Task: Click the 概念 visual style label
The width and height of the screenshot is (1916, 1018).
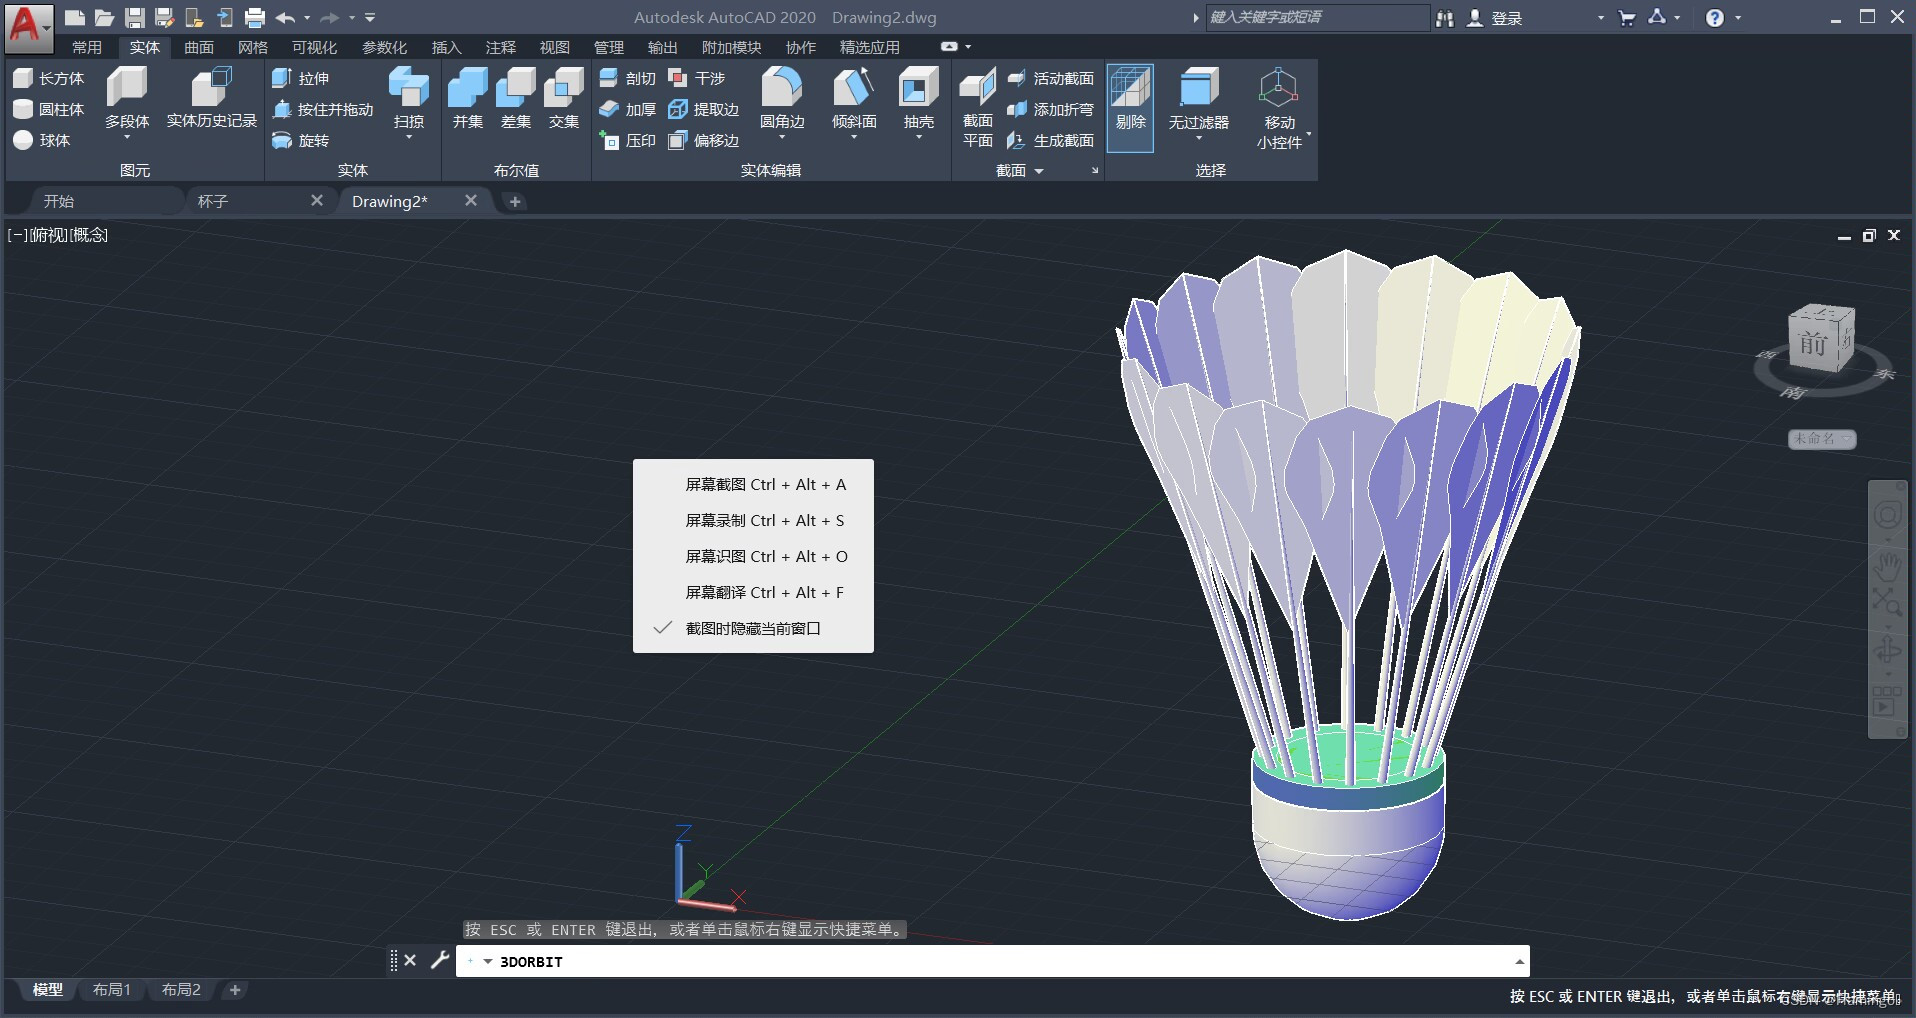Action: [88, 235]
